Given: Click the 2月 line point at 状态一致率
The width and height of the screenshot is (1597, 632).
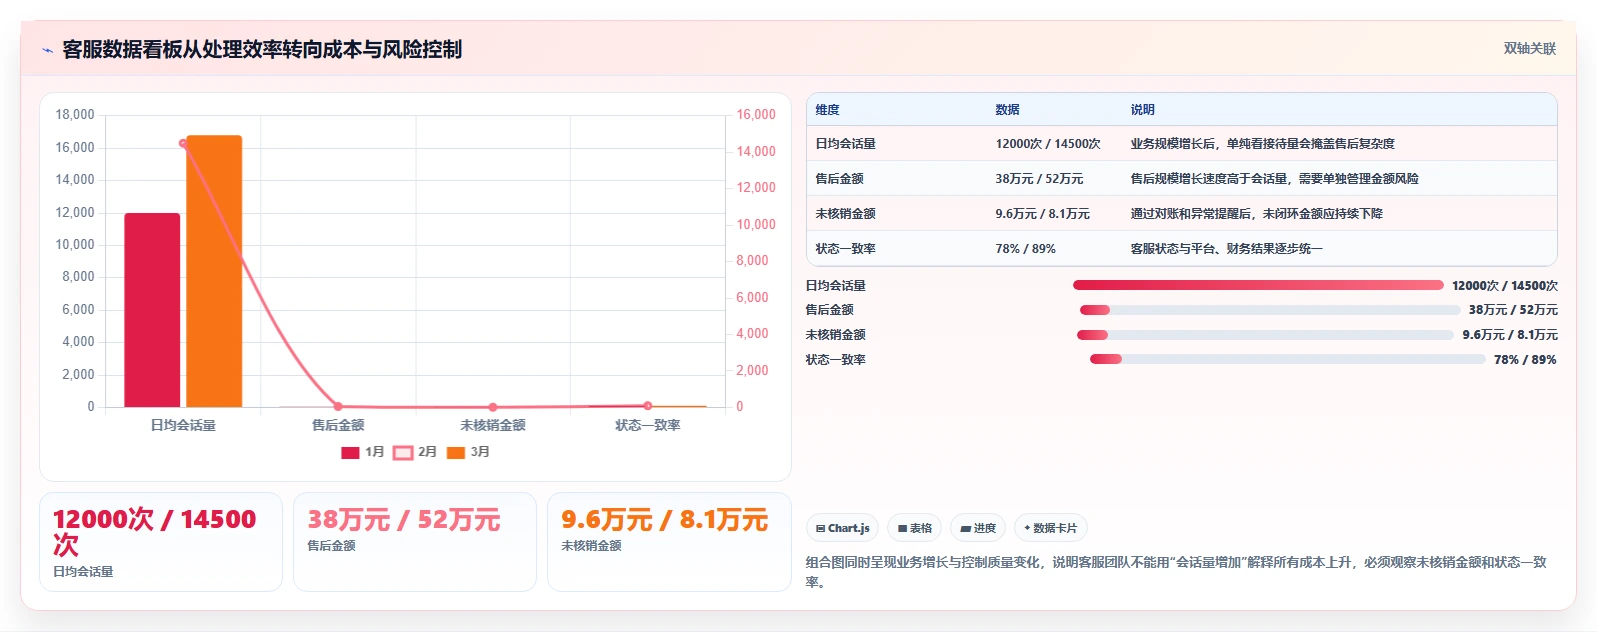Looking at the screenshot, I should 648,405.
